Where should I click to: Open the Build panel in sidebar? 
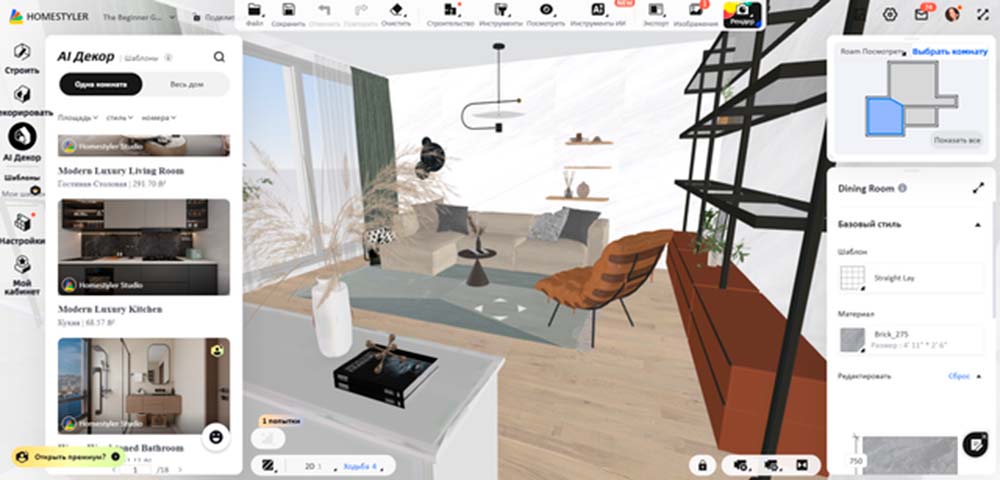coord(21,58)
